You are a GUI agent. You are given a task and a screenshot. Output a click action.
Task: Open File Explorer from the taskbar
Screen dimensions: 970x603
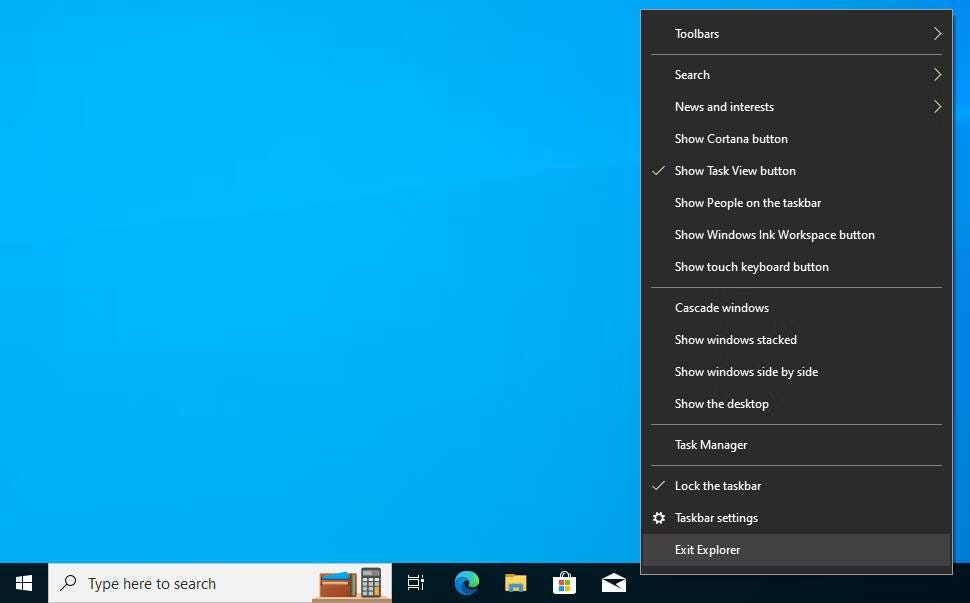pos(515,583)
